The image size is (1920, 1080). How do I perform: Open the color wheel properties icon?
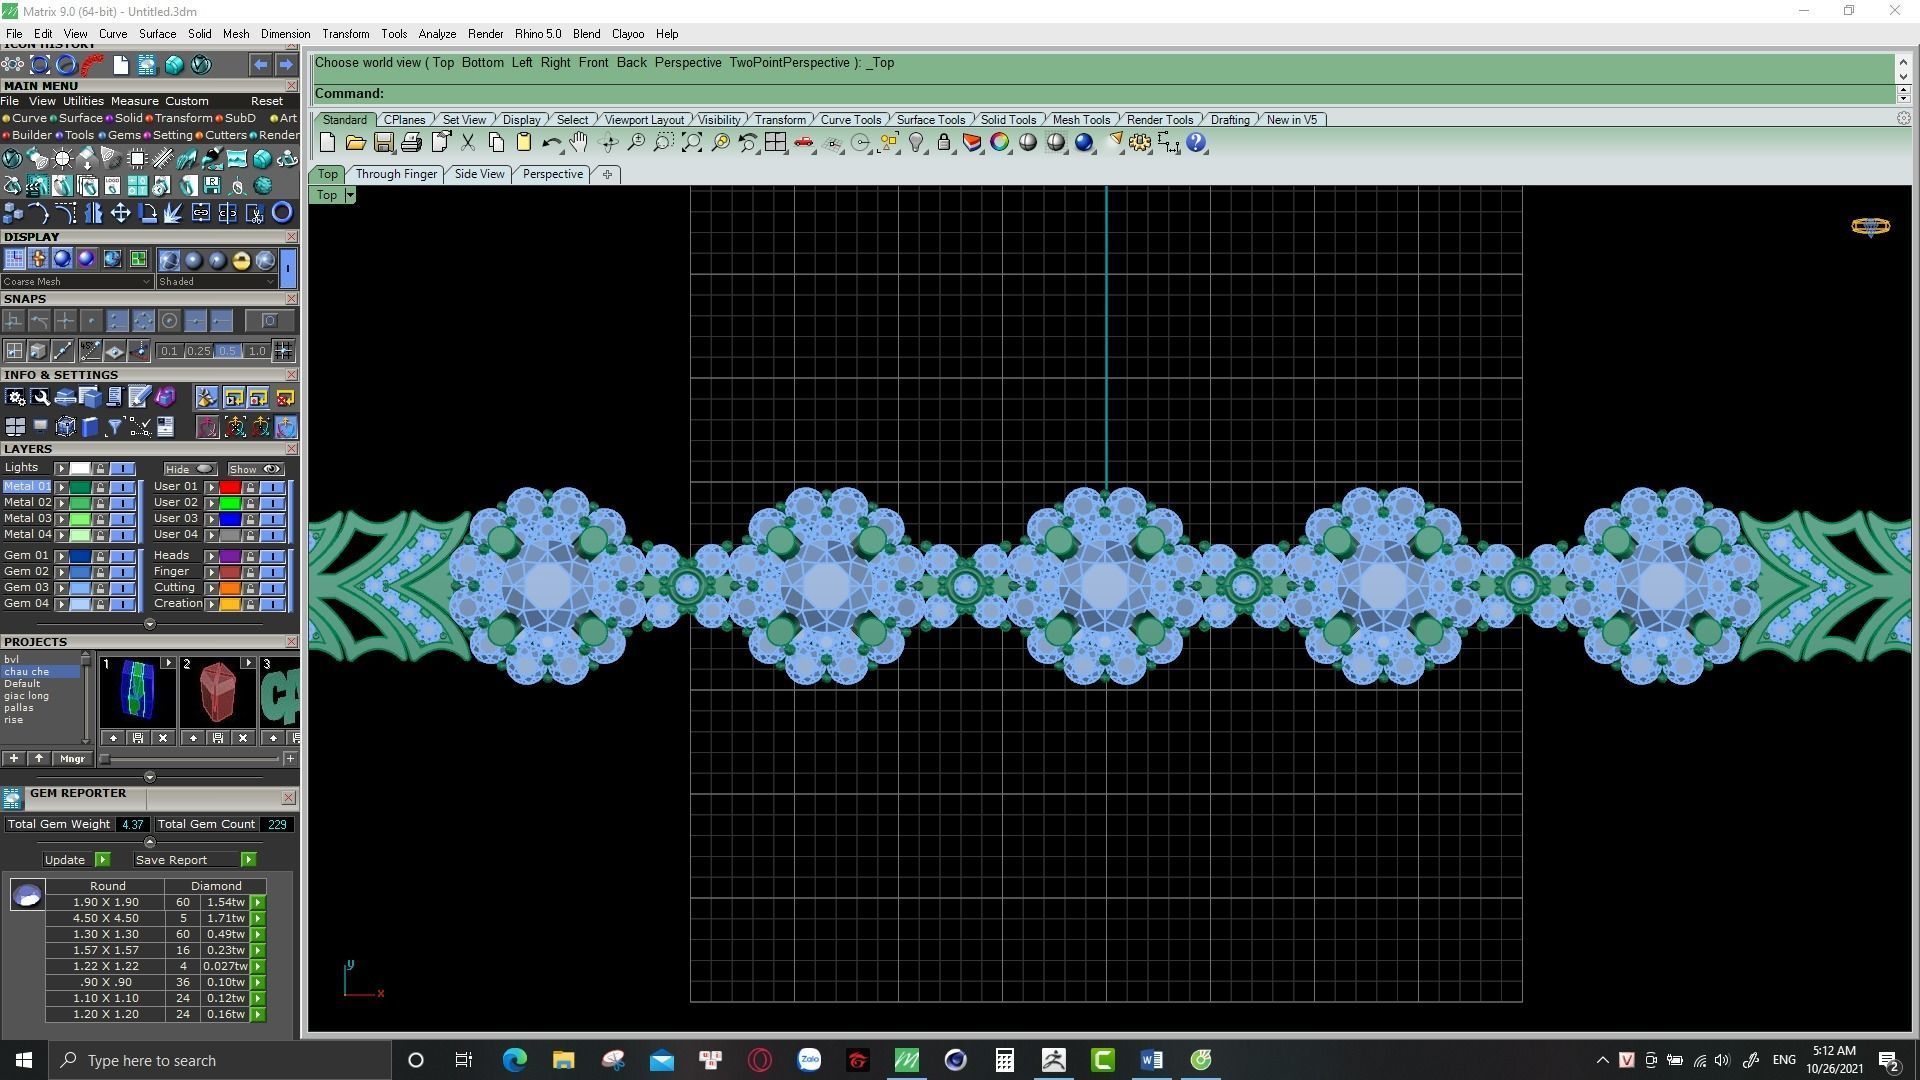click(1000, 143)
